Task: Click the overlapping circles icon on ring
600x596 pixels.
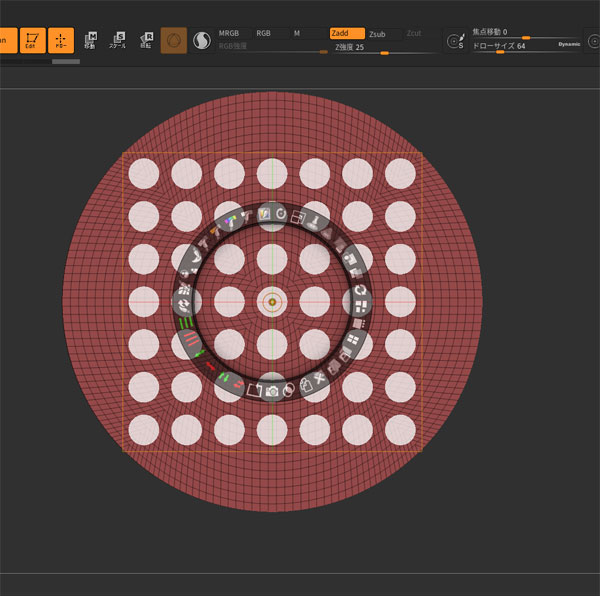Action: [289, 390]
